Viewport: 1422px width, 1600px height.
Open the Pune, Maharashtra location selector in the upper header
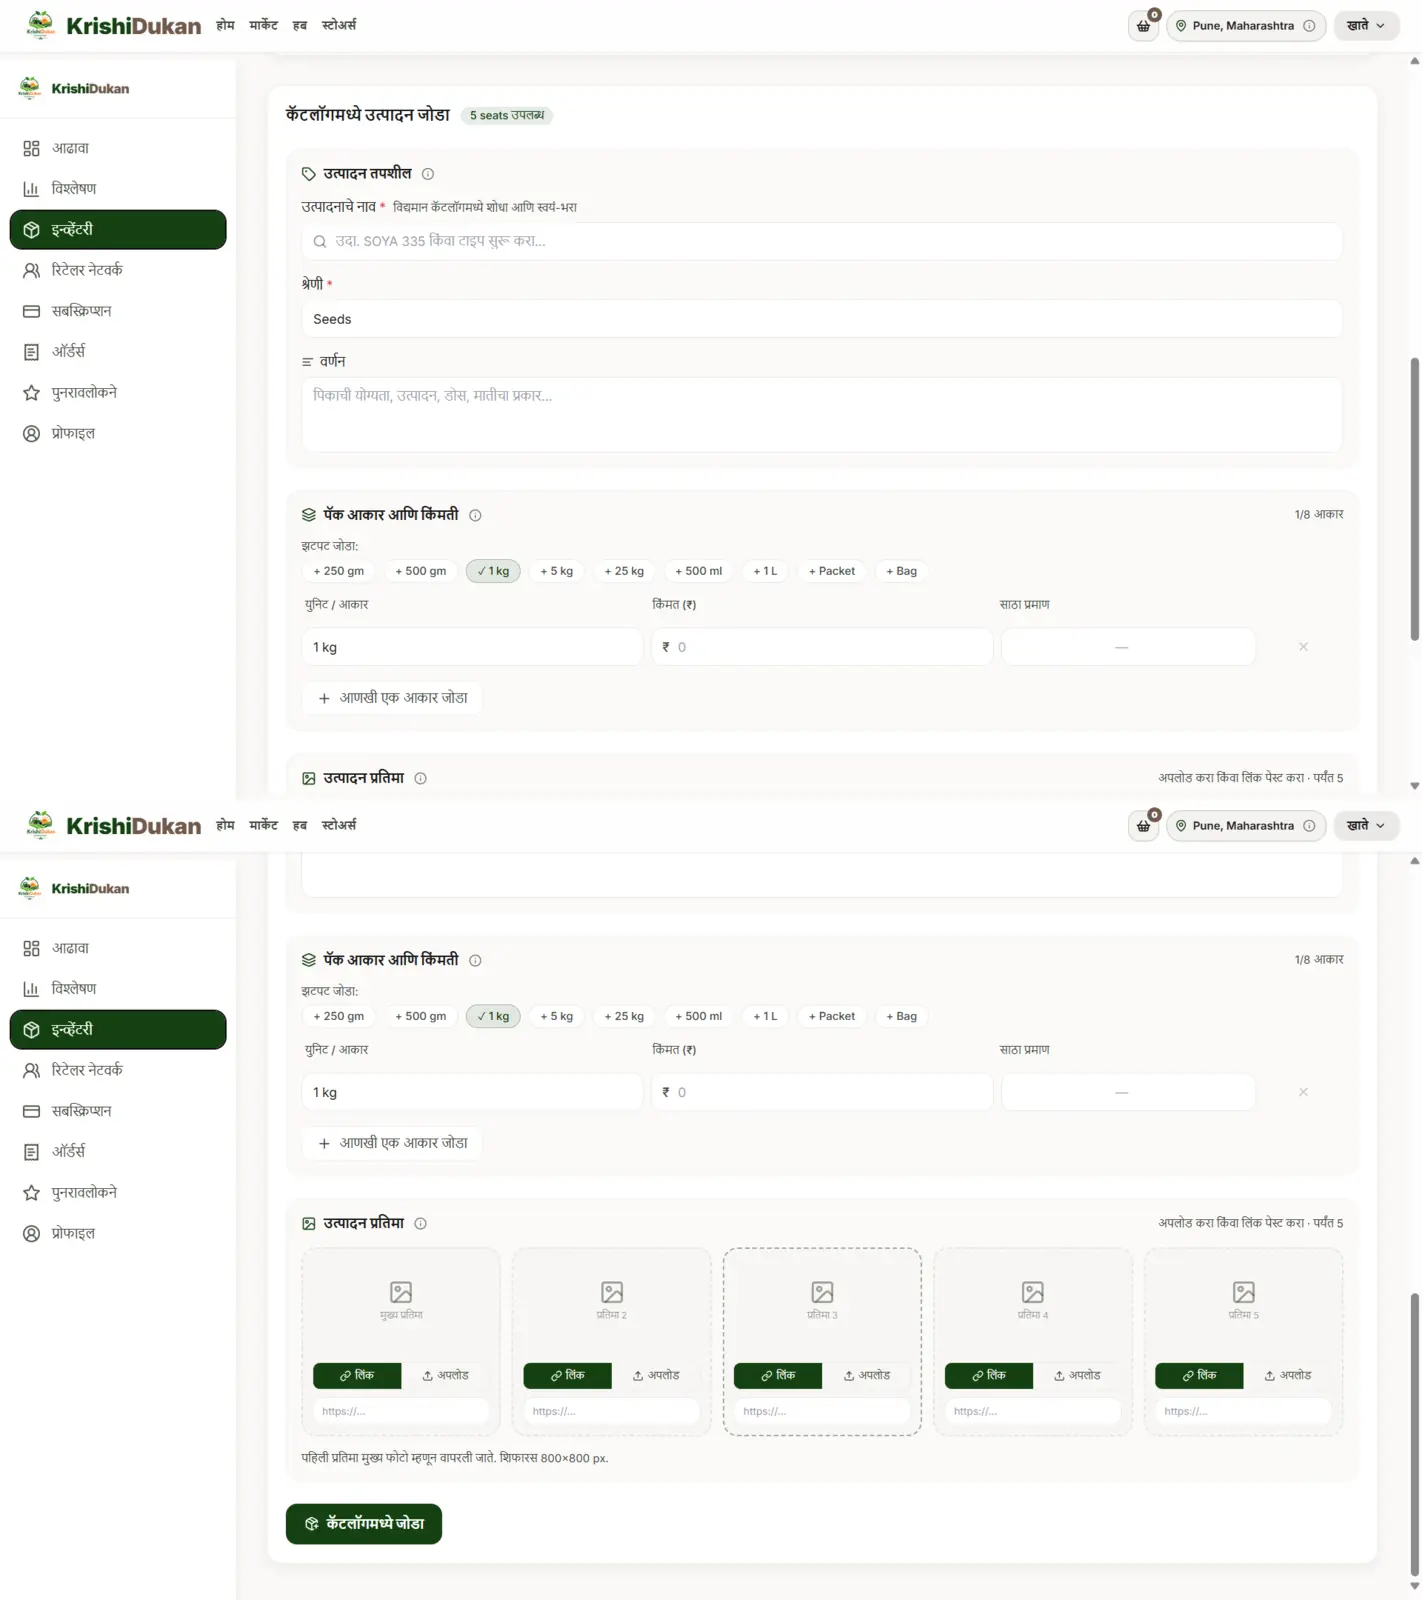click(x=1245, y=26)
